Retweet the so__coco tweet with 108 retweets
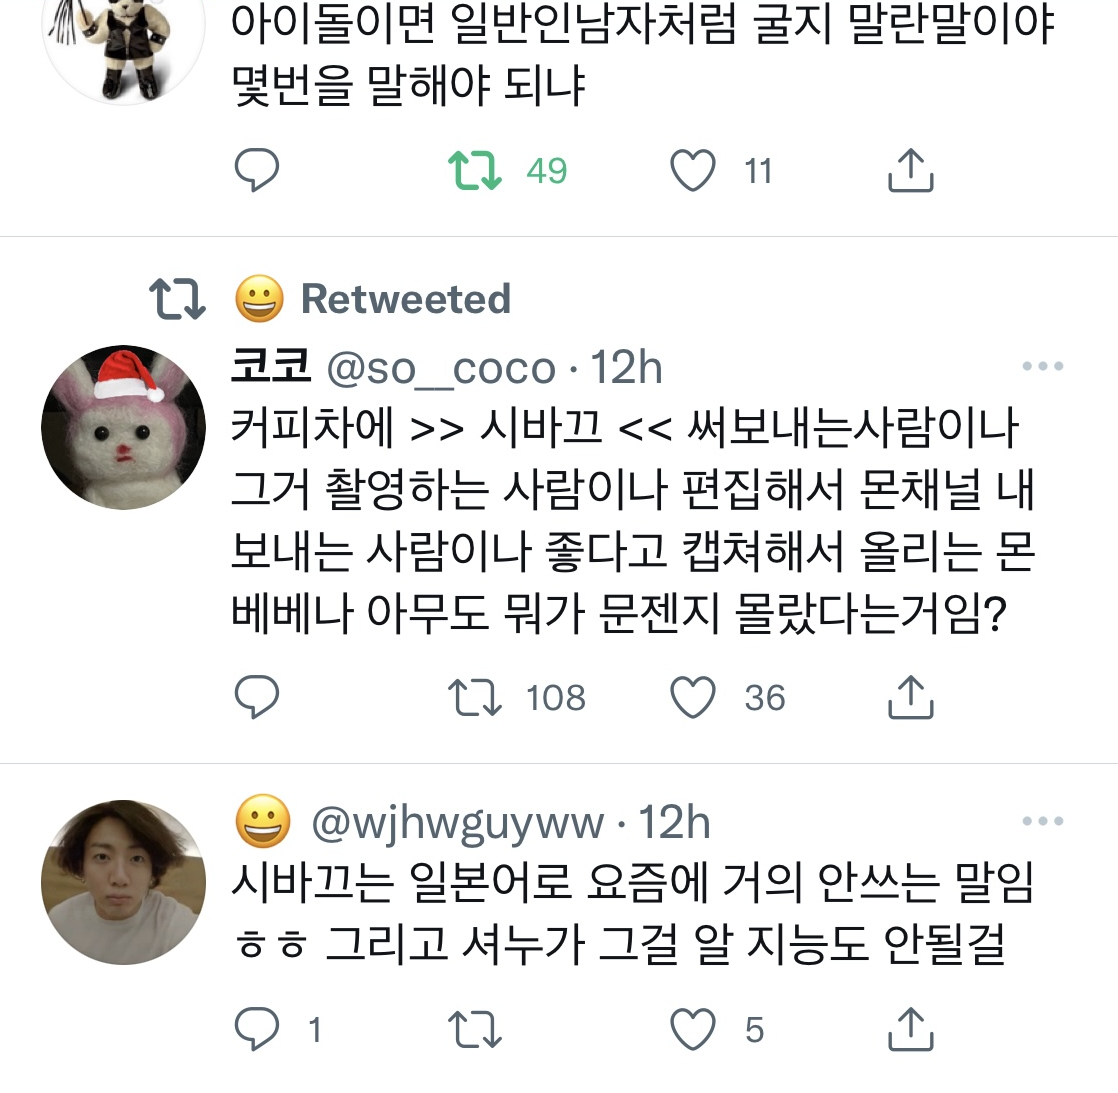The width and height of the screenshot is (1118, 1093). pos(474,697)
